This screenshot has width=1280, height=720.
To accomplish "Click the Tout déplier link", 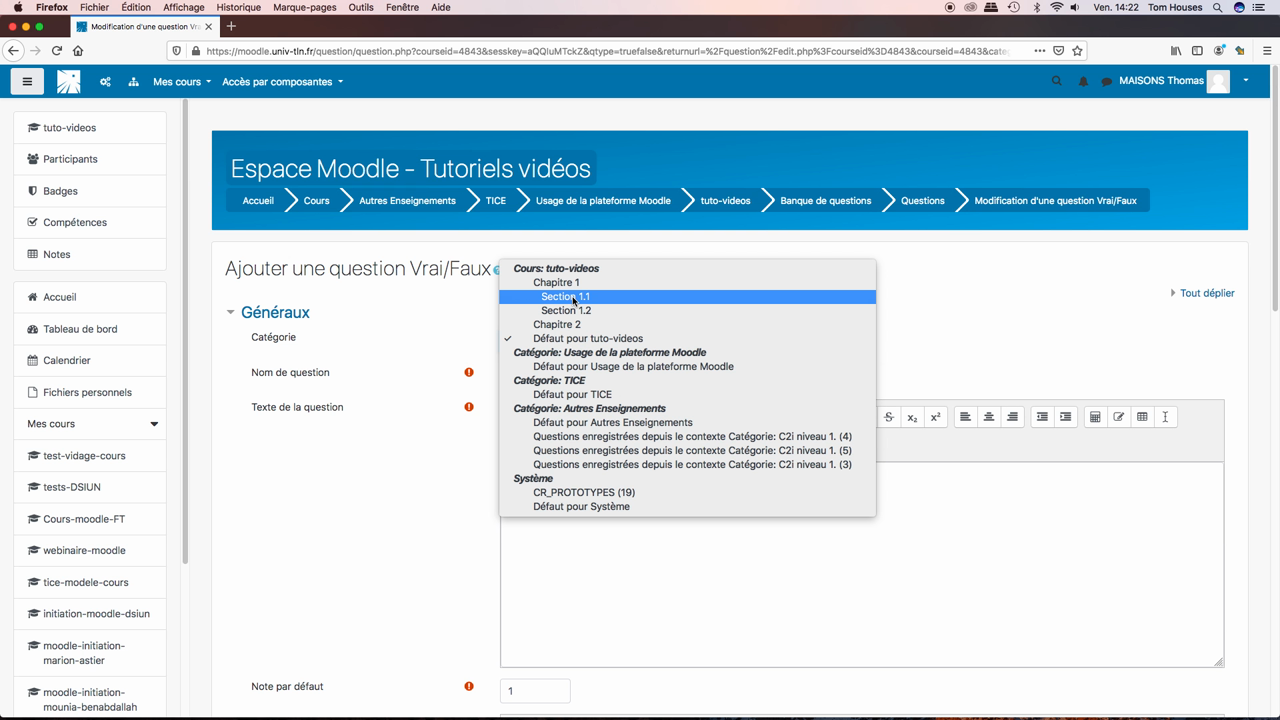I will [x=1206, y=293].
